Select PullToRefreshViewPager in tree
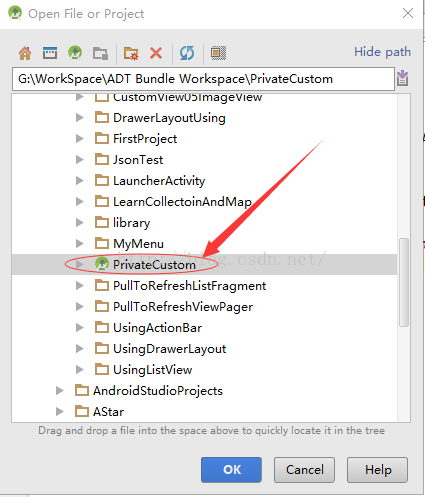 tap(183, 307)
